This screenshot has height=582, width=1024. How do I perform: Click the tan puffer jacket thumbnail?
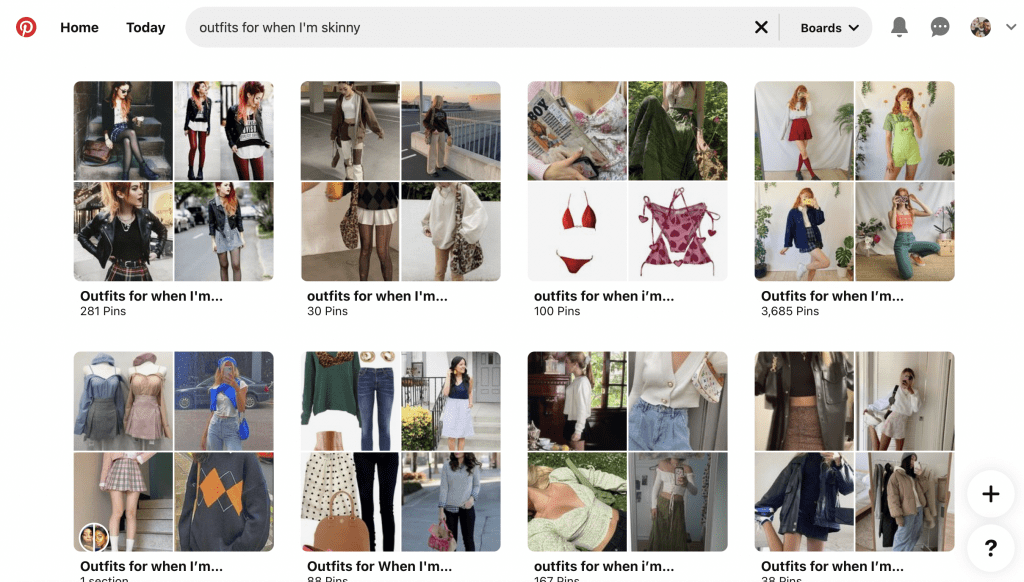tap(905, 502)
